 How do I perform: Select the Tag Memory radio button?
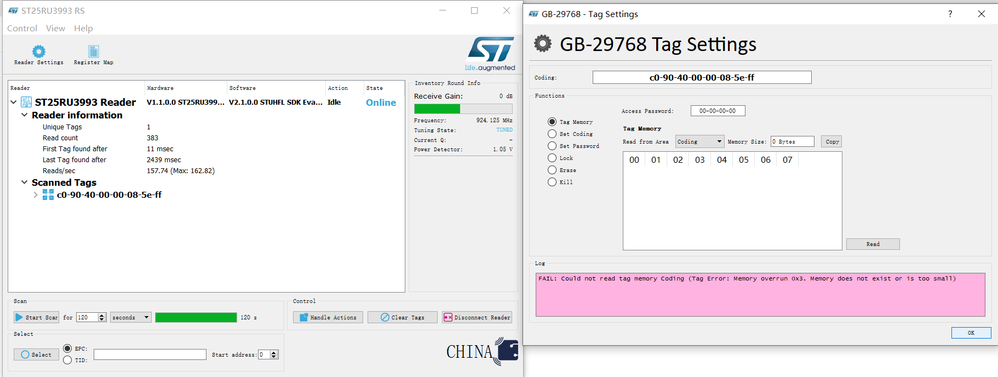tap(552, 122)
